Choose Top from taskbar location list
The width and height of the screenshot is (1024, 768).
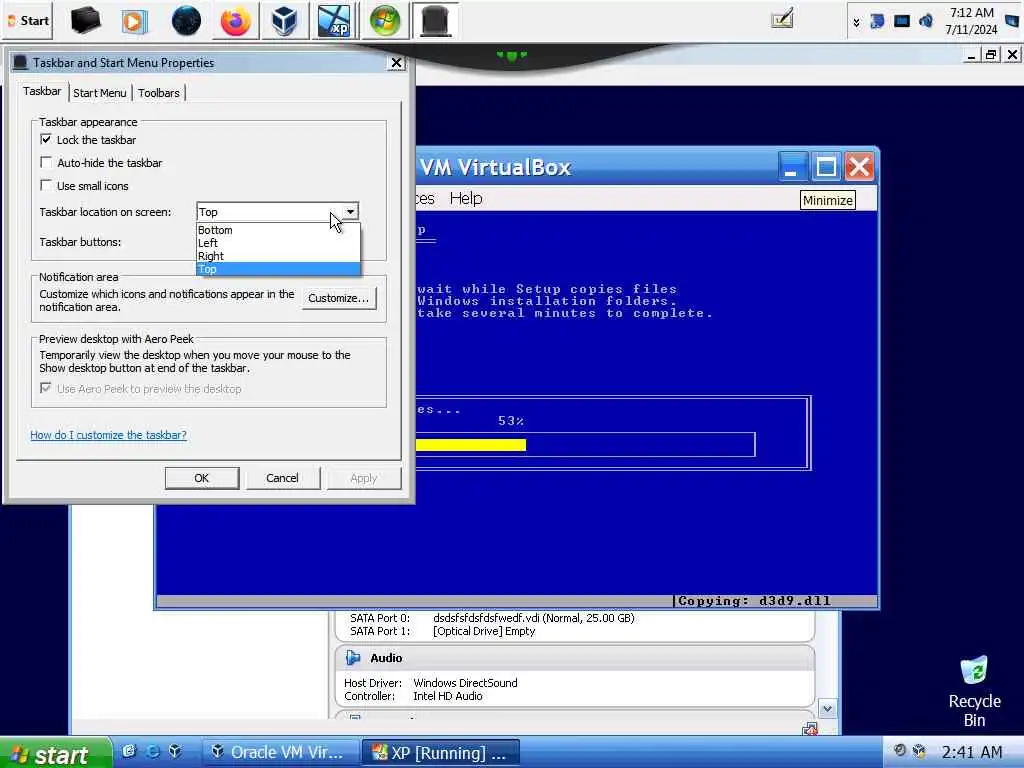278,269
